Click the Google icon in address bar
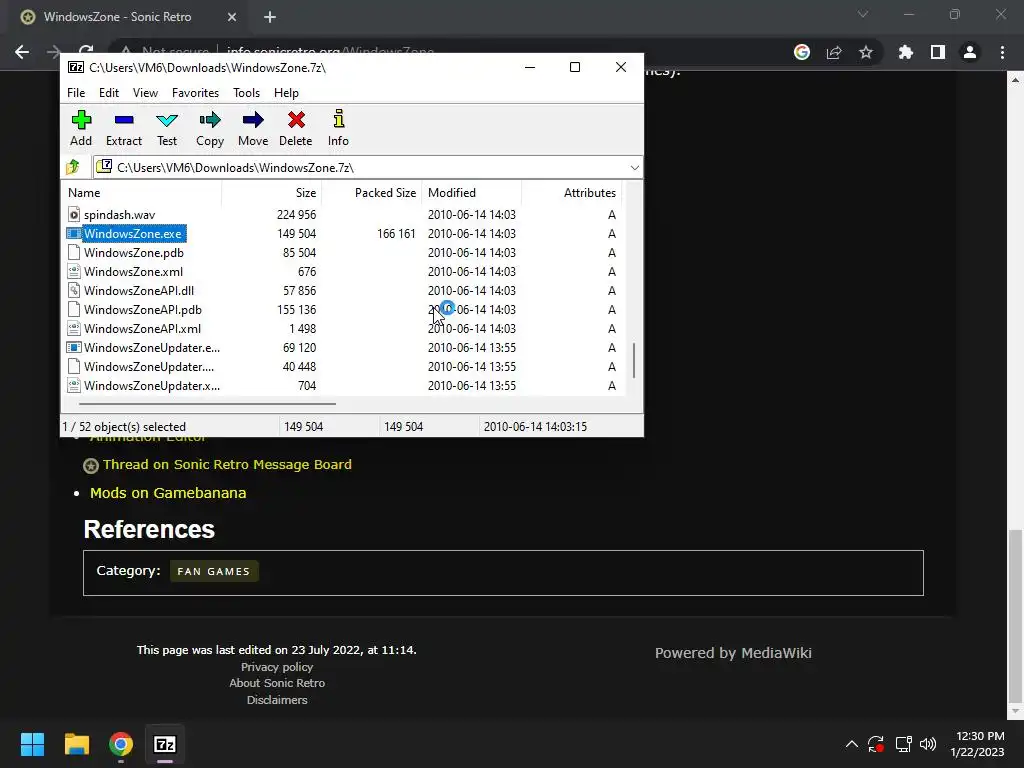 click(x=802, y=52)
